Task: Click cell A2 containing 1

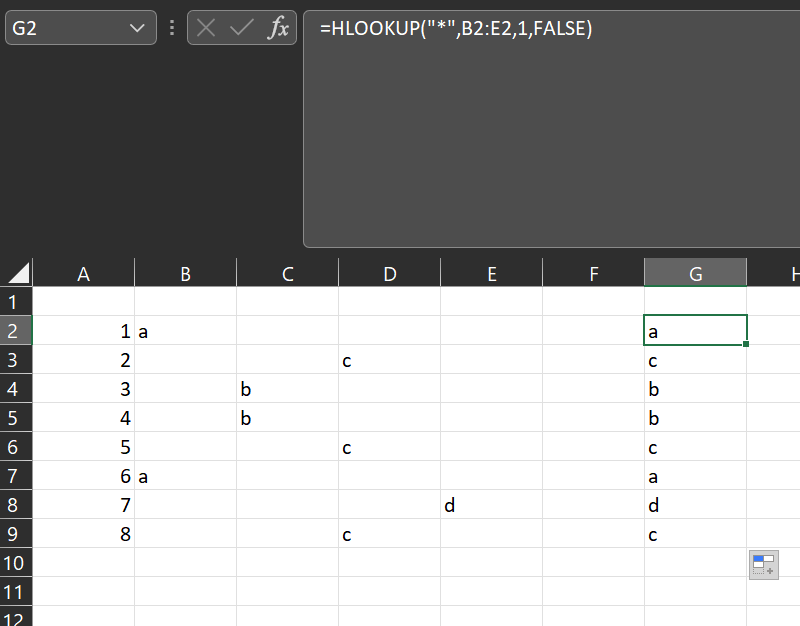Action: point(84,331)
